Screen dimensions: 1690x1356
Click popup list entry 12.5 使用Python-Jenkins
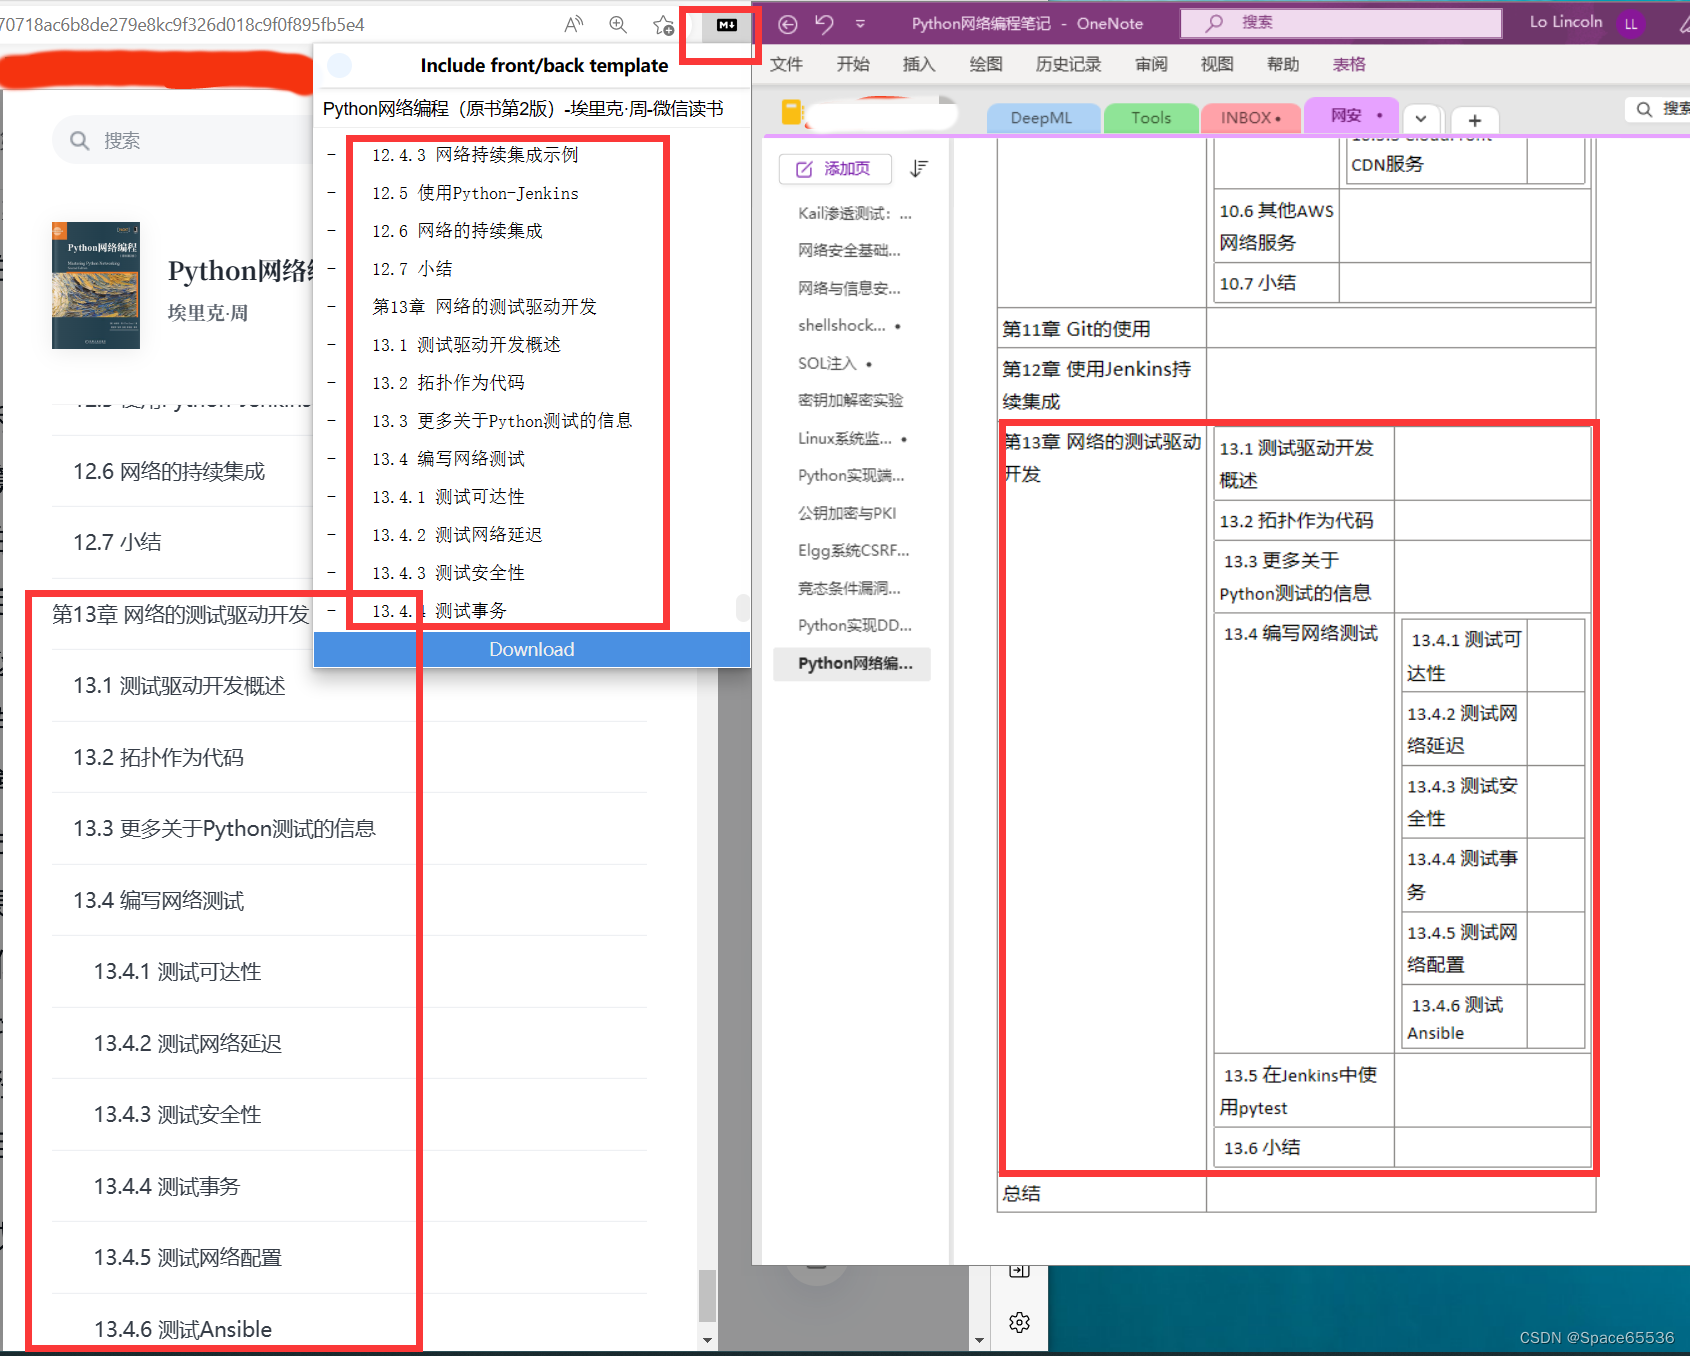(x=475, y=193)
